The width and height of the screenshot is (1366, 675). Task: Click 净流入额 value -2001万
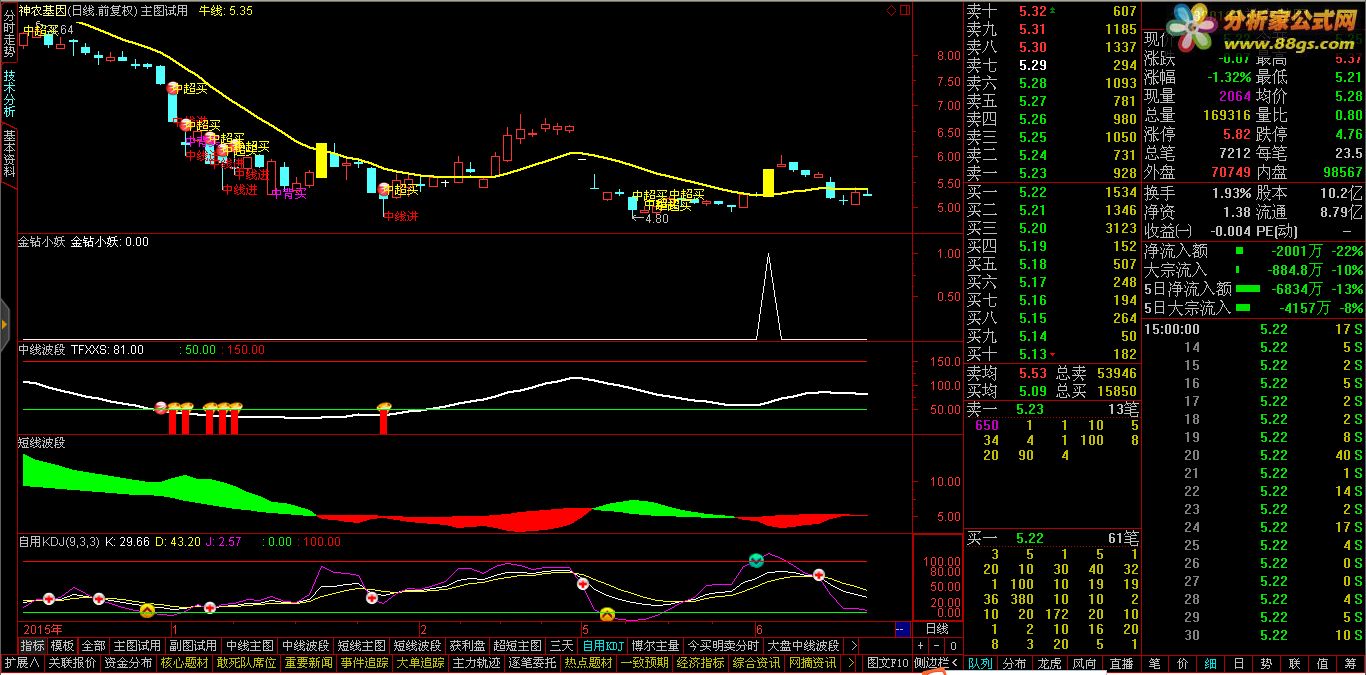pyautogui.click(x=1298, y=251)
